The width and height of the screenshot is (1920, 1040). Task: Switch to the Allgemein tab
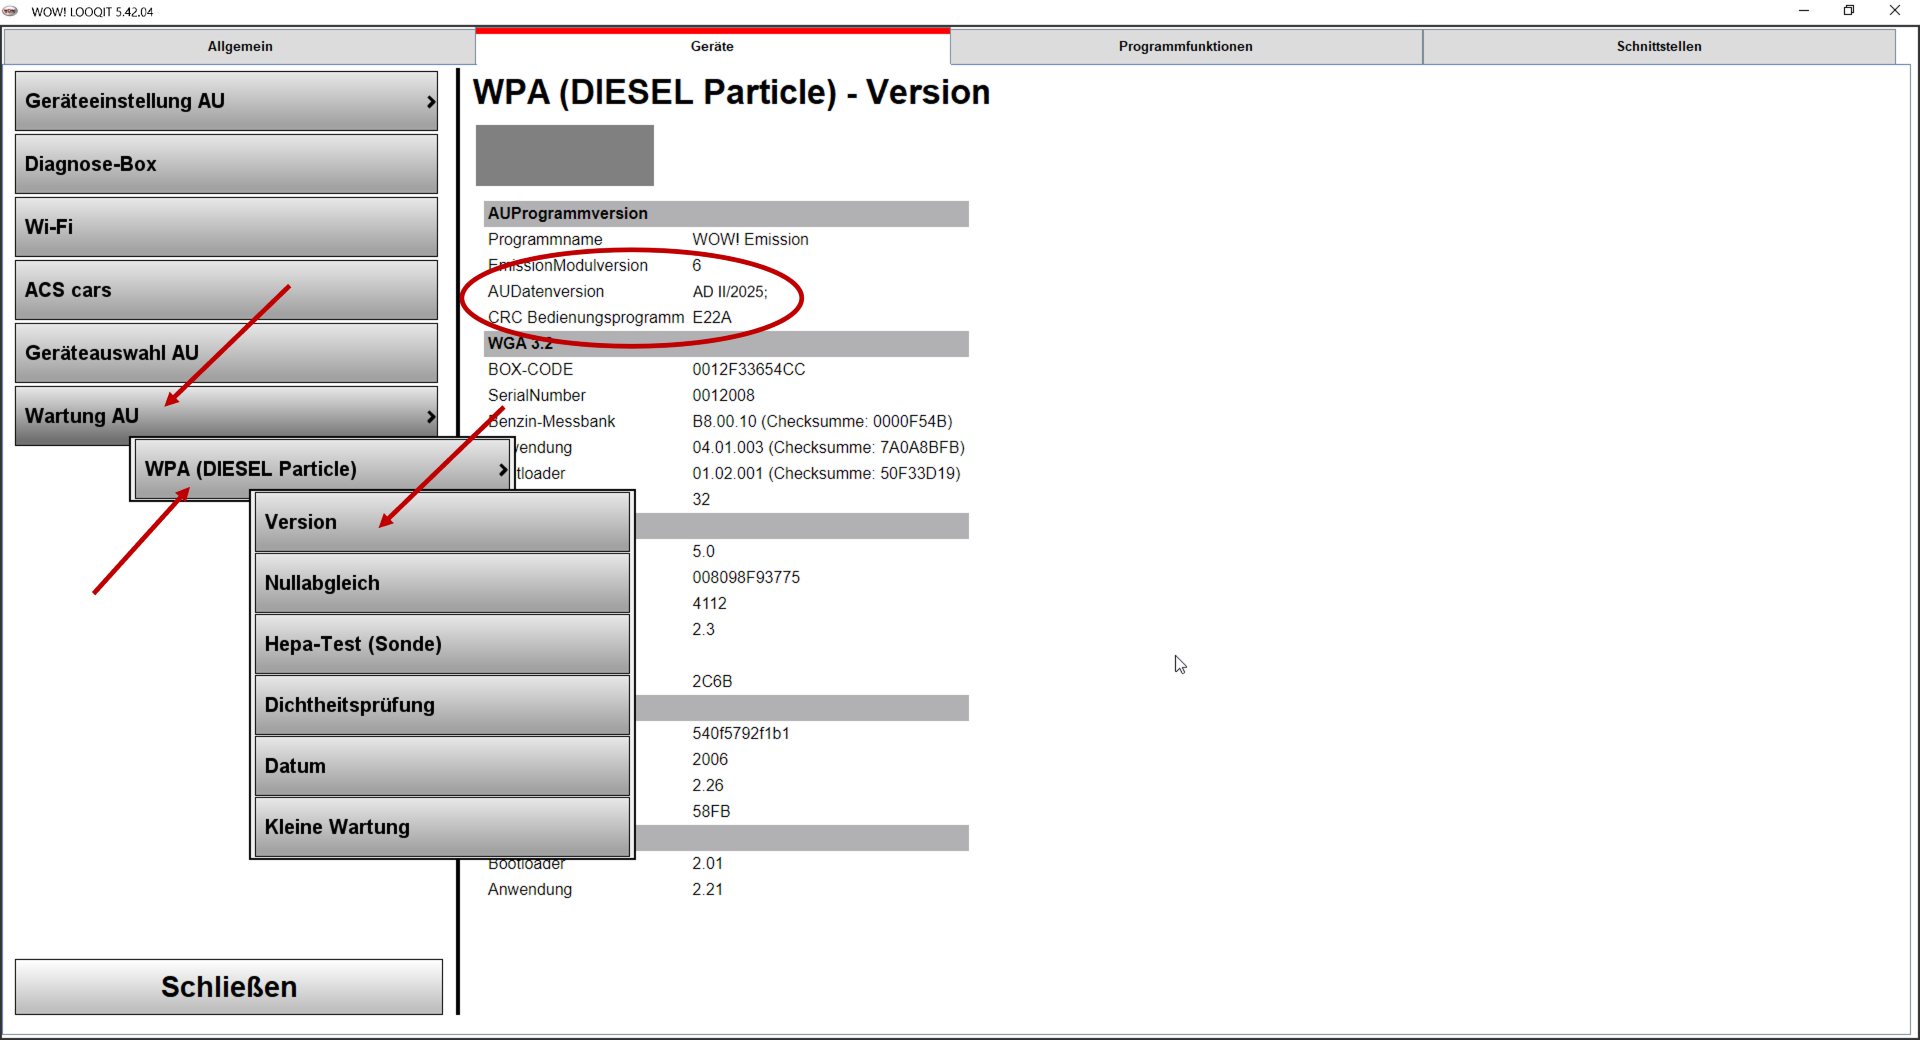(x=240, y=47)
